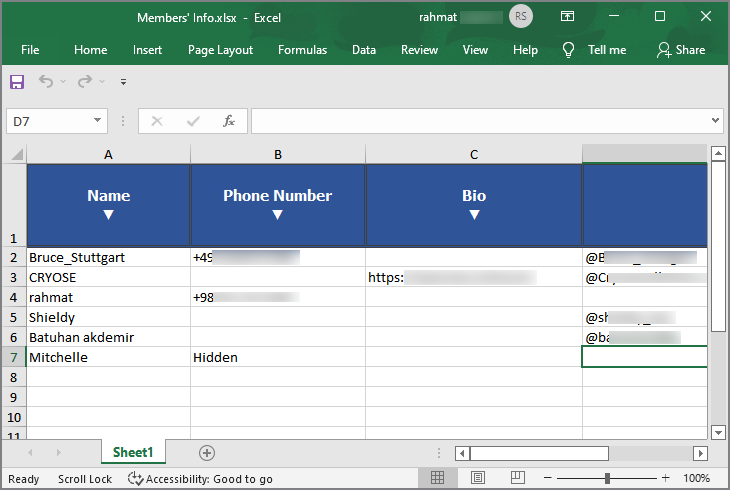Expand the Name Box dropdown
The image size is (730, 490).
click(x=97, y=121)
